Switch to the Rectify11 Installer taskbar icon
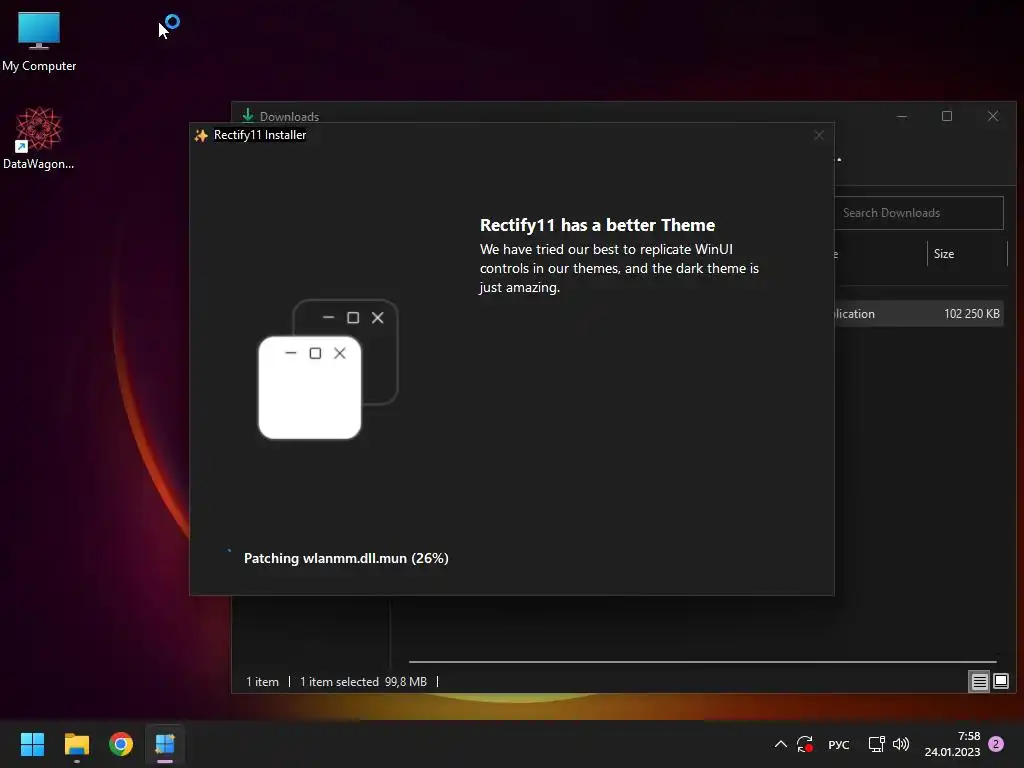 pos(165,744)
